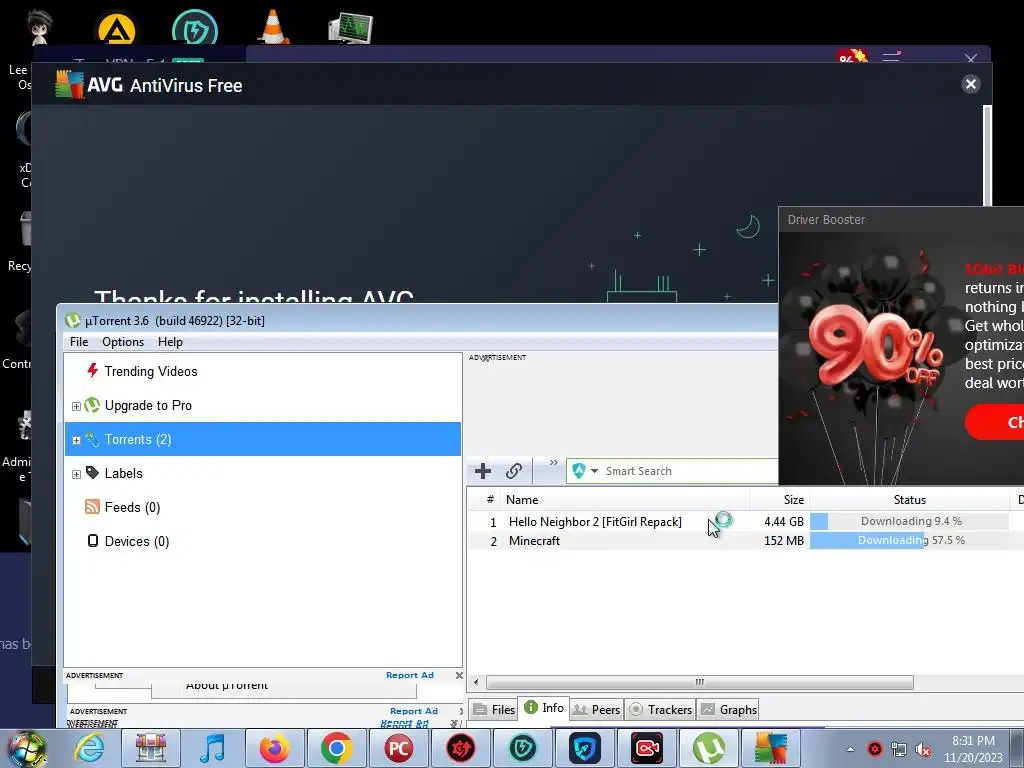Switch to the Files tab
Image resolution: width=1024 pixels, height=768 pixels.
494,709
